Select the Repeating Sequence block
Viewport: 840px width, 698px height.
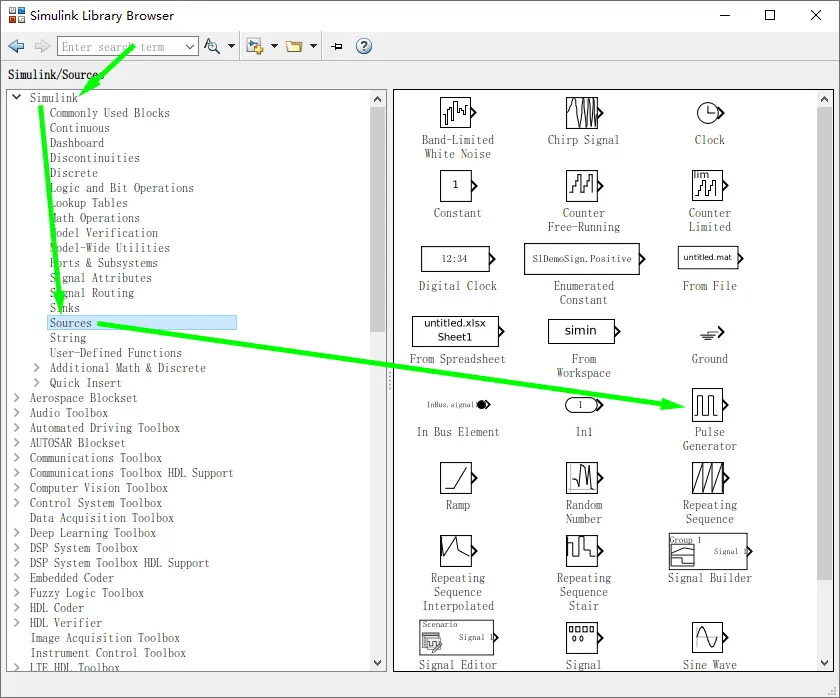710,478
